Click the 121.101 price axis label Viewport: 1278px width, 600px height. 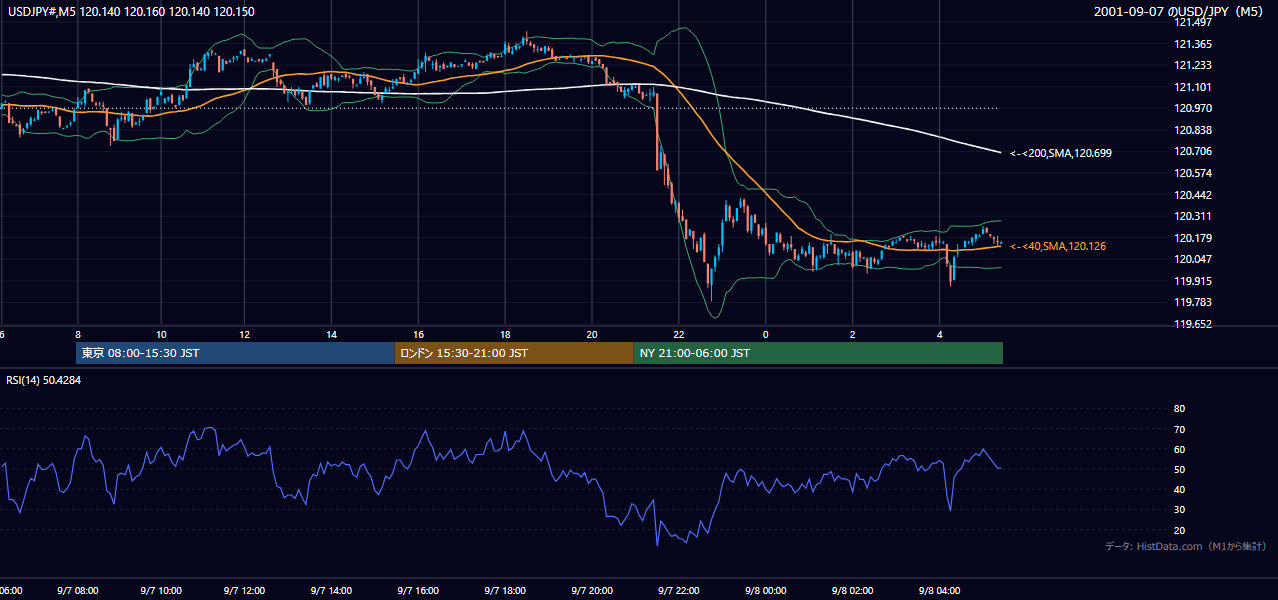tap(1191, 87)
